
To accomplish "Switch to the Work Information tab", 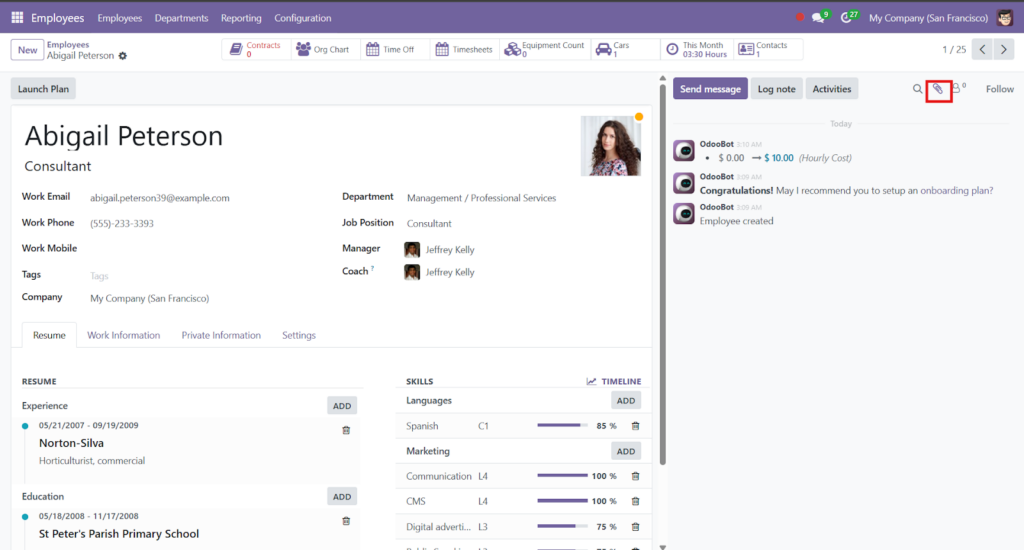I will 123,335.
